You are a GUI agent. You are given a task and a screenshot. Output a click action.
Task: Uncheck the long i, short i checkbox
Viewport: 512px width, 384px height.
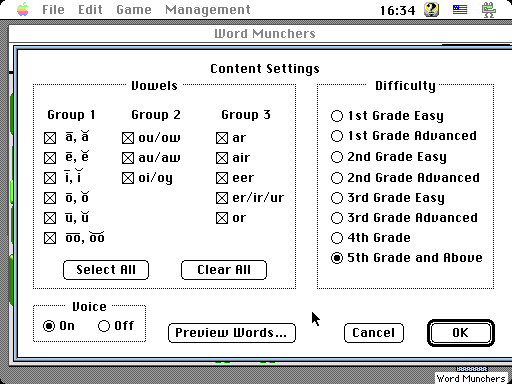[50, 178]
